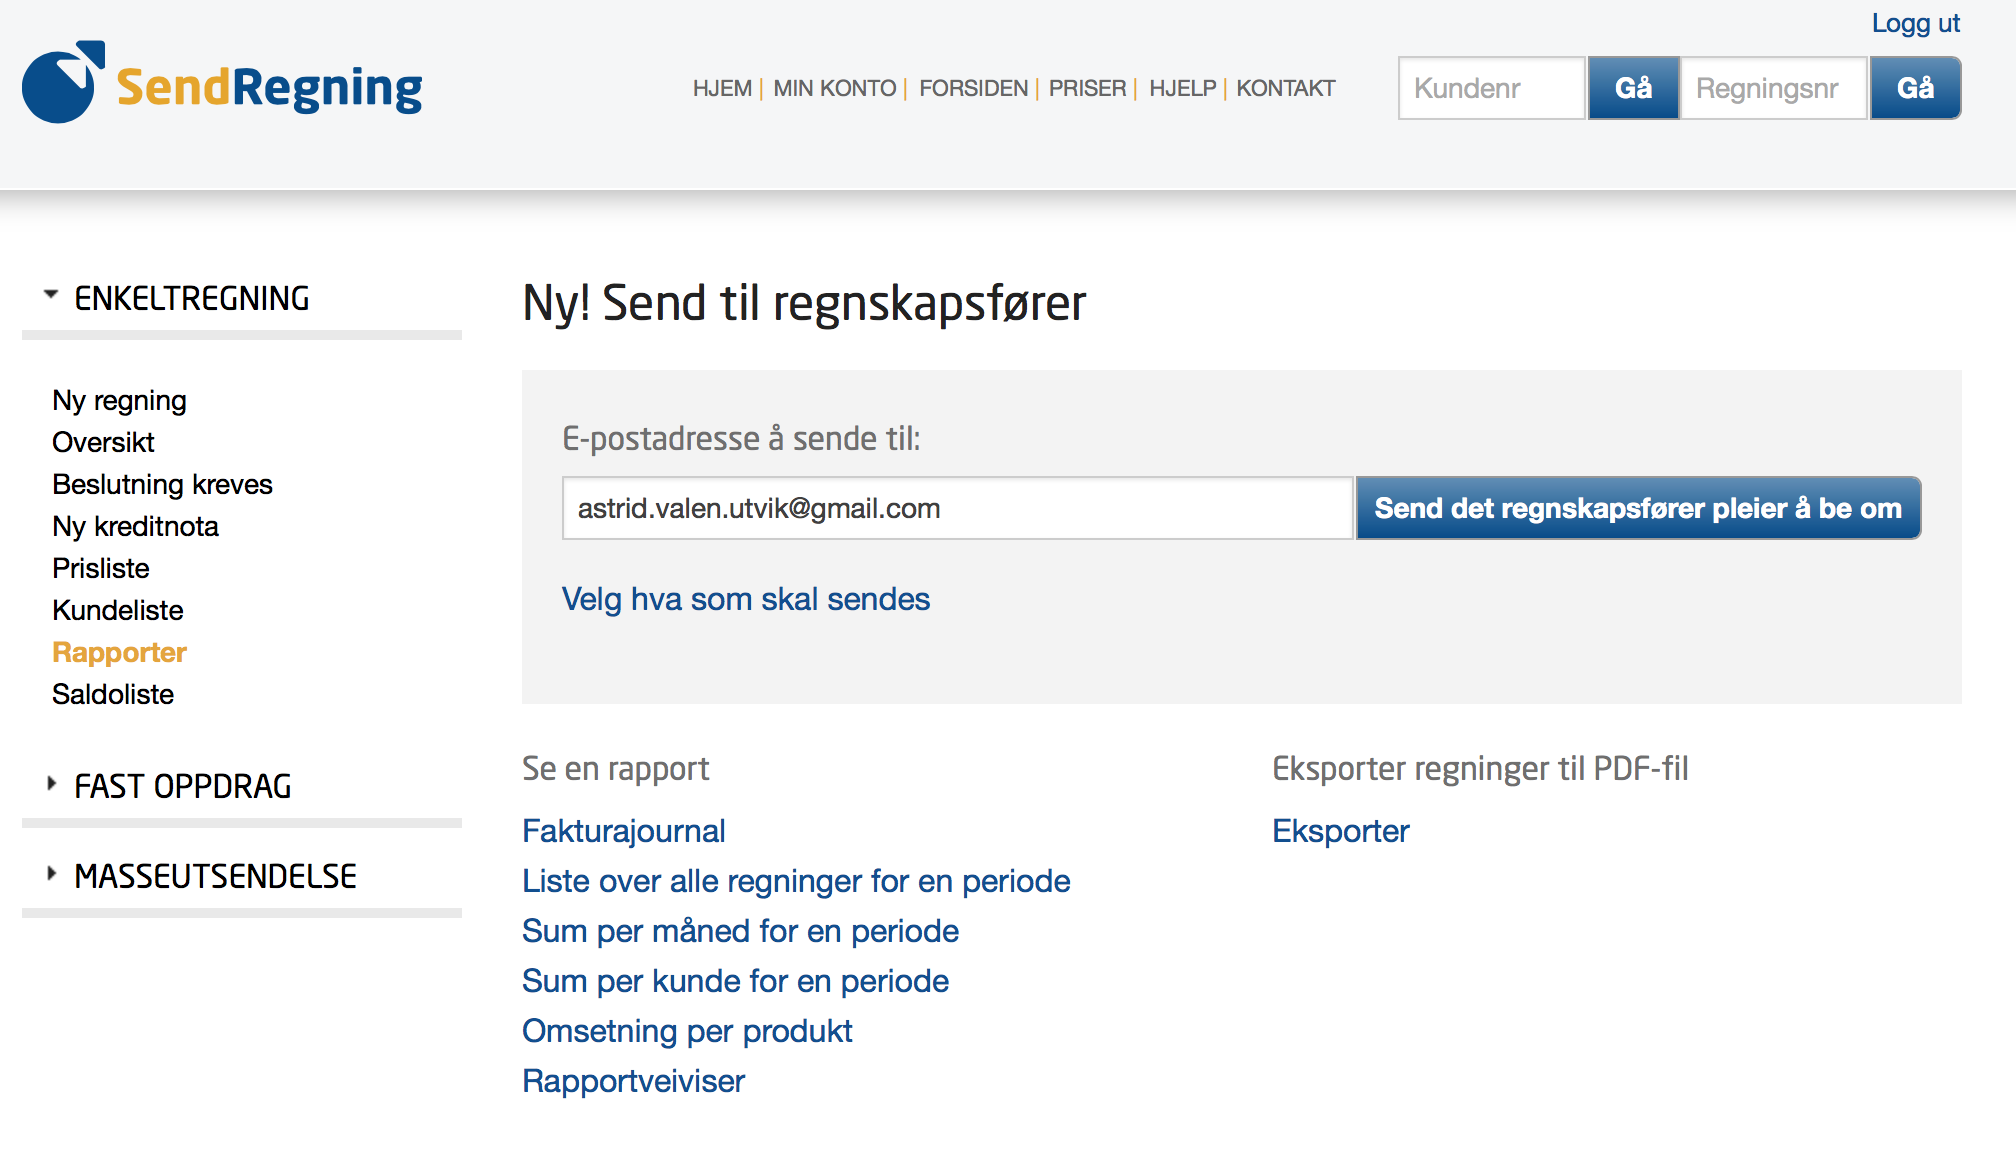The width and height of the screenshot is (2016, 1174).
Task: Open Velg hva som skal sendes link
Action: click(x=745, y=599)
